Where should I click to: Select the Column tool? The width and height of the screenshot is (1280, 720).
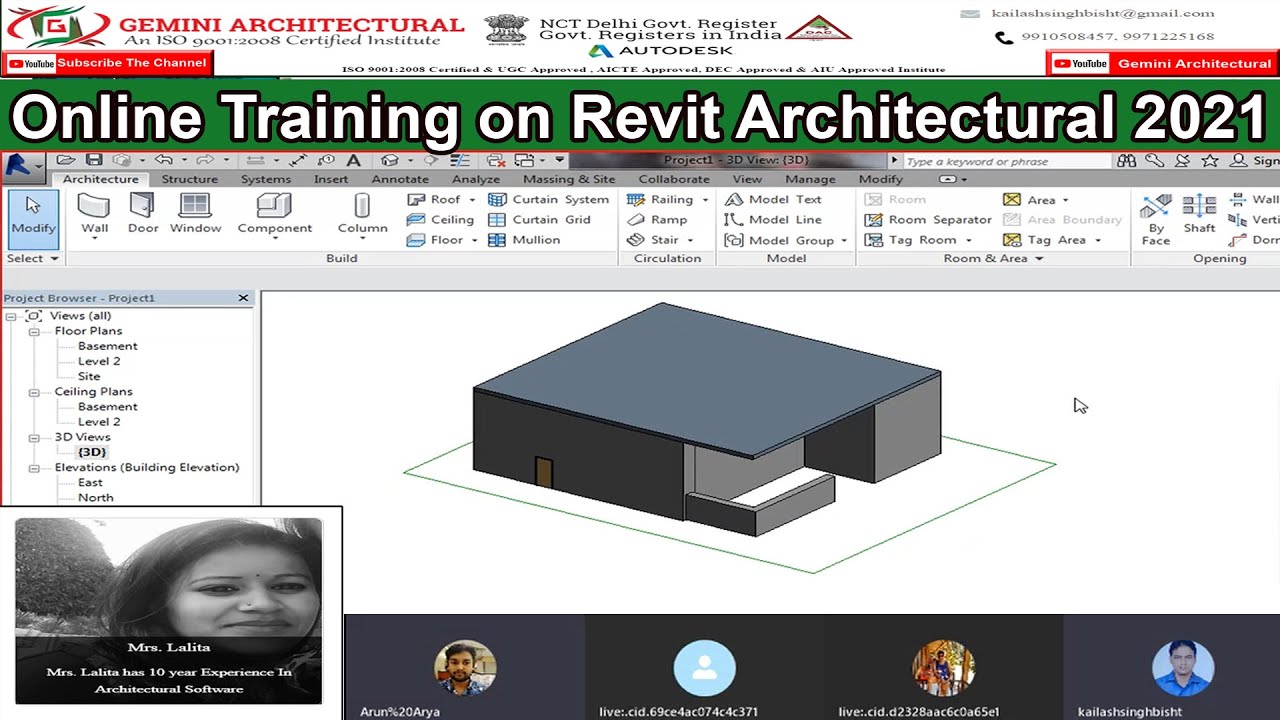tap(362, 215)
